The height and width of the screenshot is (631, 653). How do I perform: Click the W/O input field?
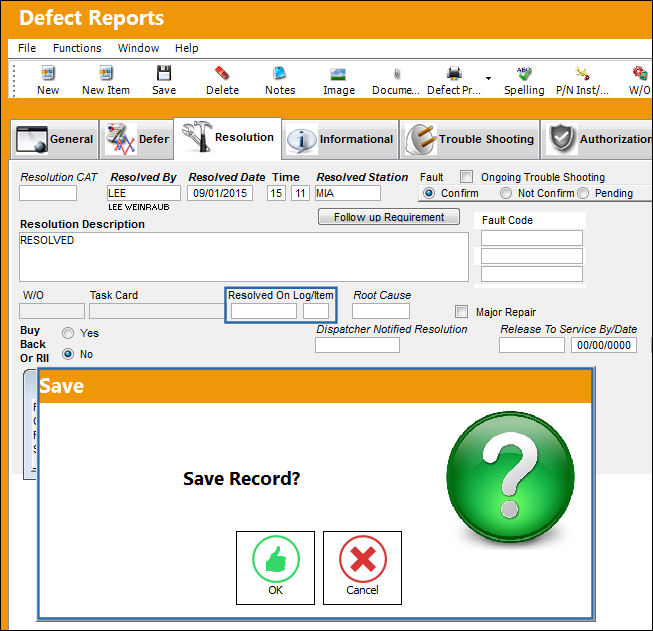[52, 311]
